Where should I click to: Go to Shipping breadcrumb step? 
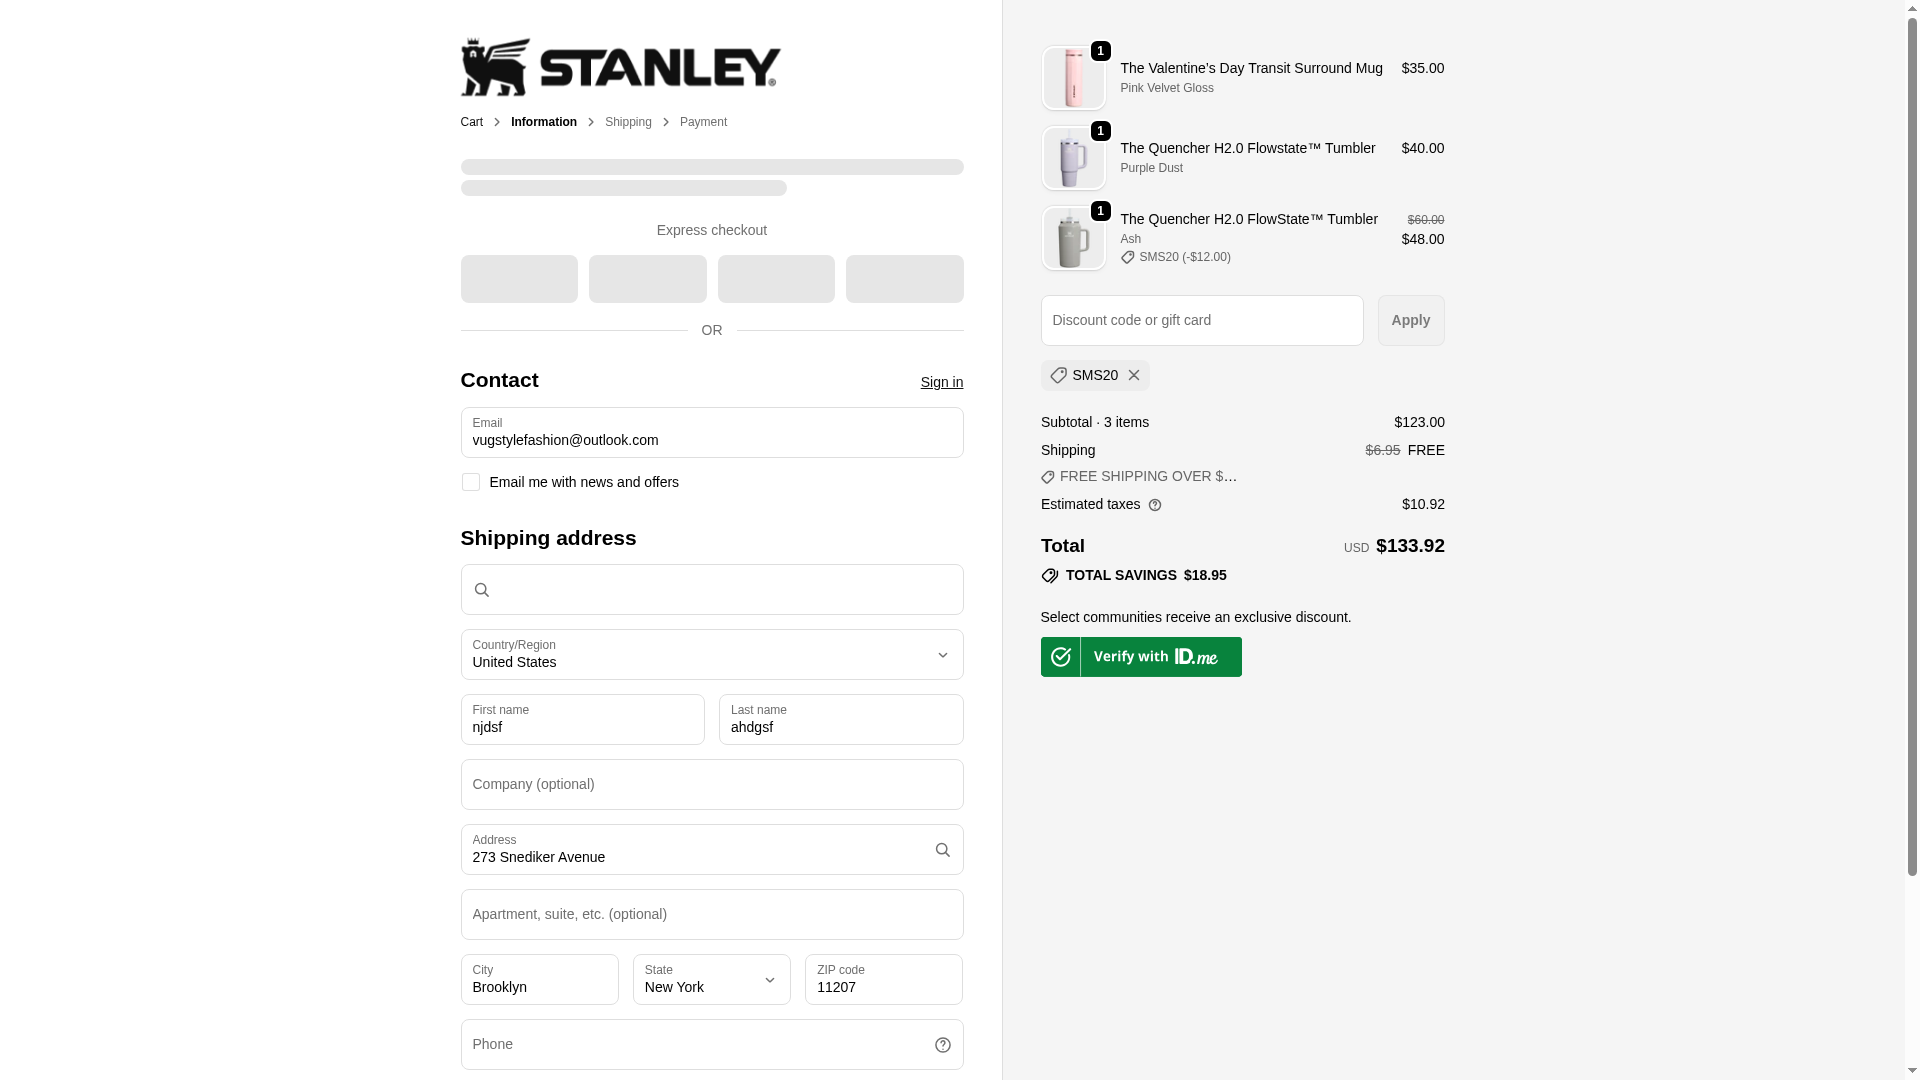coord(628,122)
